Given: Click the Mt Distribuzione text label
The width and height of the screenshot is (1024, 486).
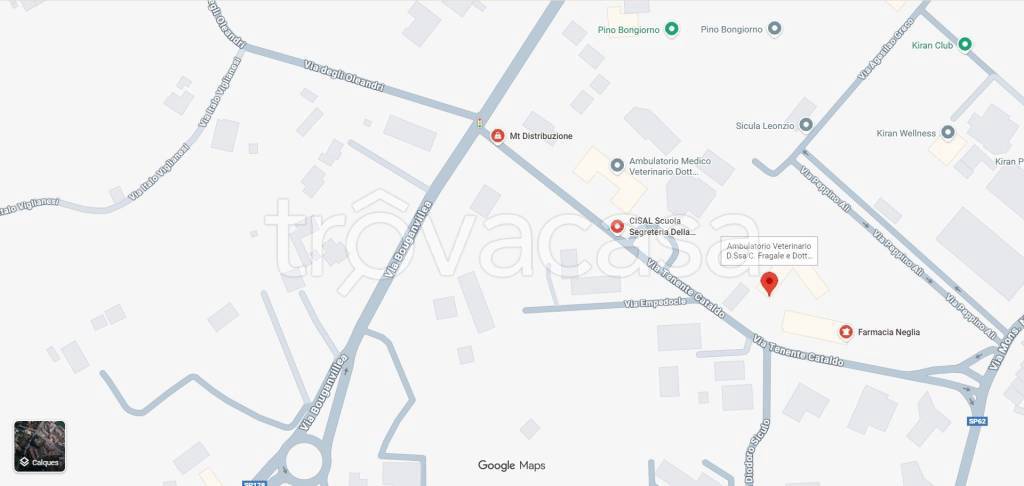Looking at the screenshot, I should (x=541, y=136).
